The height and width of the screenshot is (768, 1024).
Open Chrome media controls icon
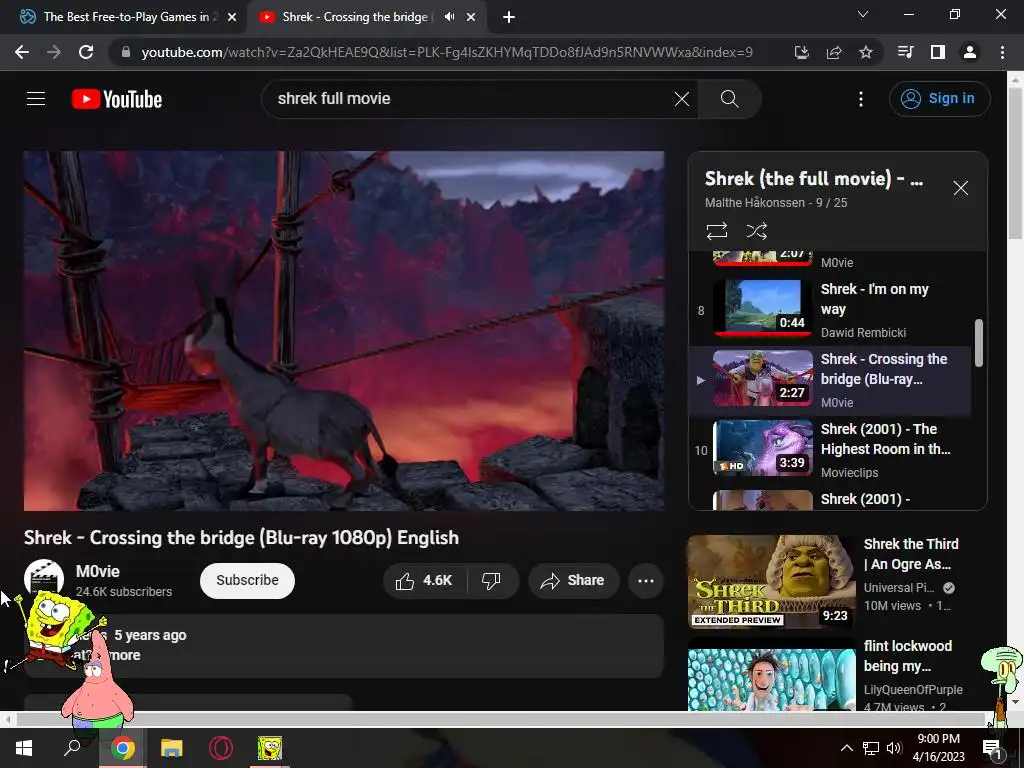pyautogui.click(x=905, y=52)
